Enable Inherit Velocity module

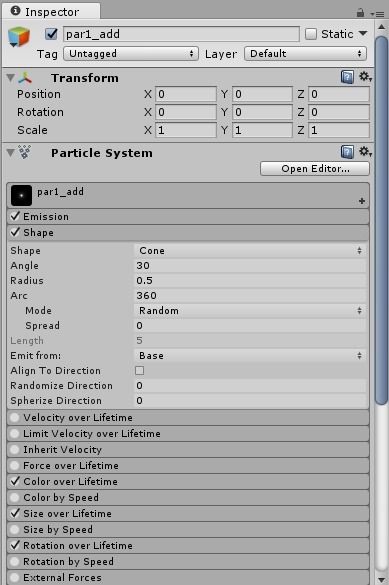15,450
